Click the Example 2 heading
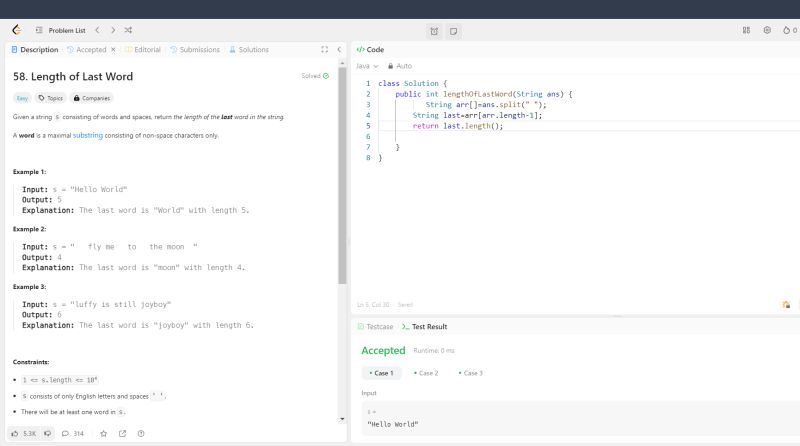This screenshot has width=800, height=446. tap(29, 229)
